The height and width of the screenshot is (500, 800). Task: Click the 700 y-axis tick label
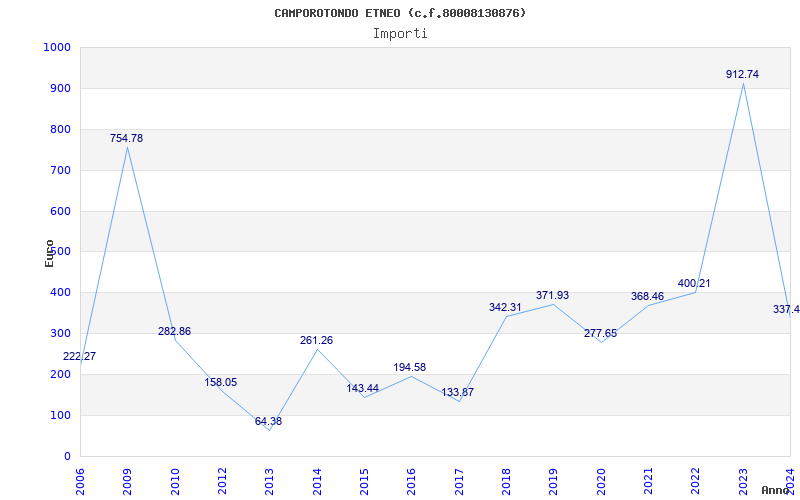(60, 170)
